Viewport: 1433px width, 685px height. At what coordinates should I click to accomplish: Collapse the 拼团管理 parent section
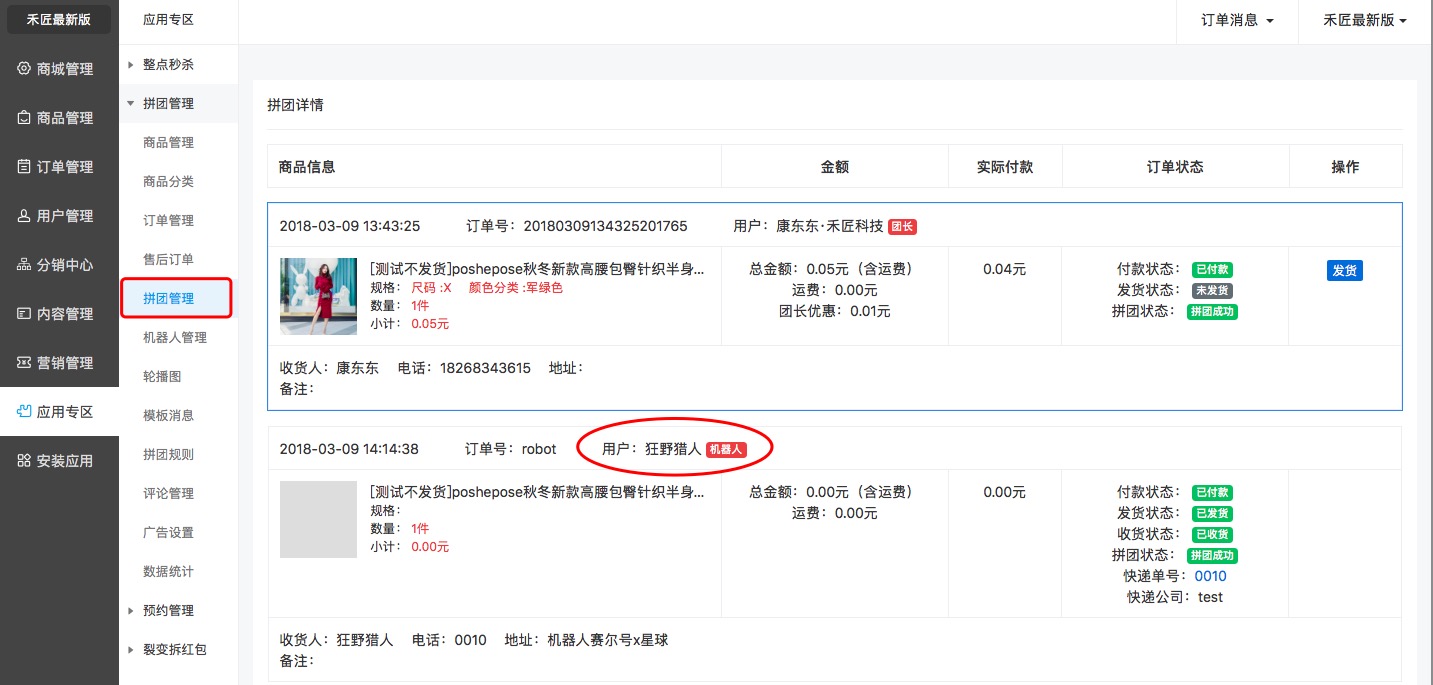coord(131,104)
